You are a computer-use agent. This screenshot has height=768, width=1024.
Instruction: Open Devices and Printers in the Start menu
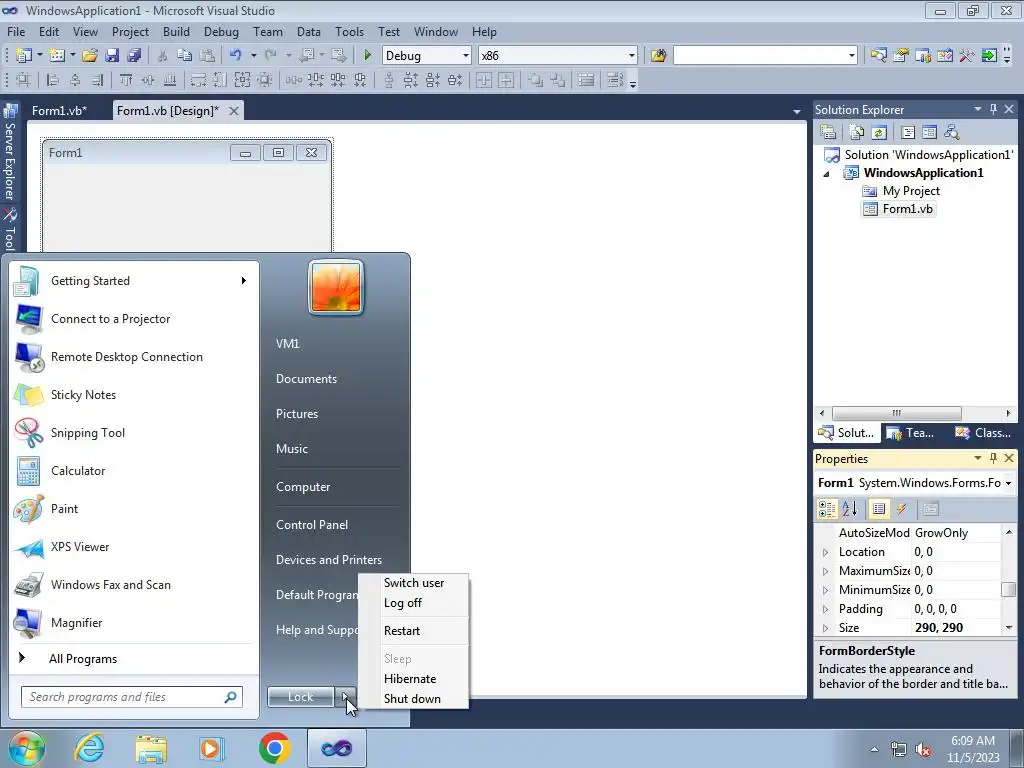(x=329, y=560)
